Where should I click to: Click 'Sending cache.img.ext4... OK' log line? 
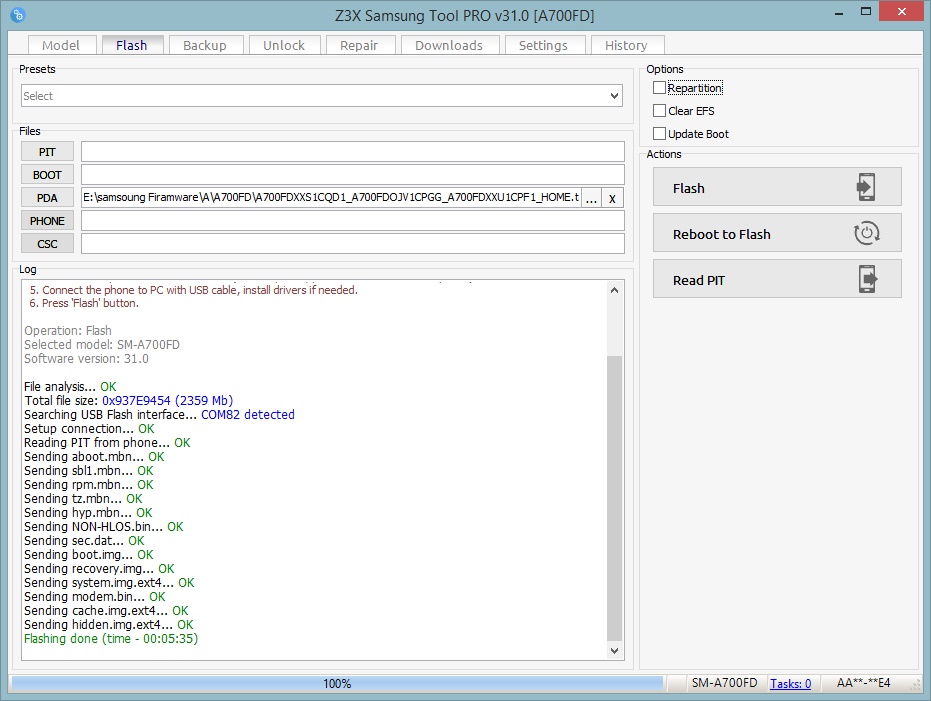[106, 611]
